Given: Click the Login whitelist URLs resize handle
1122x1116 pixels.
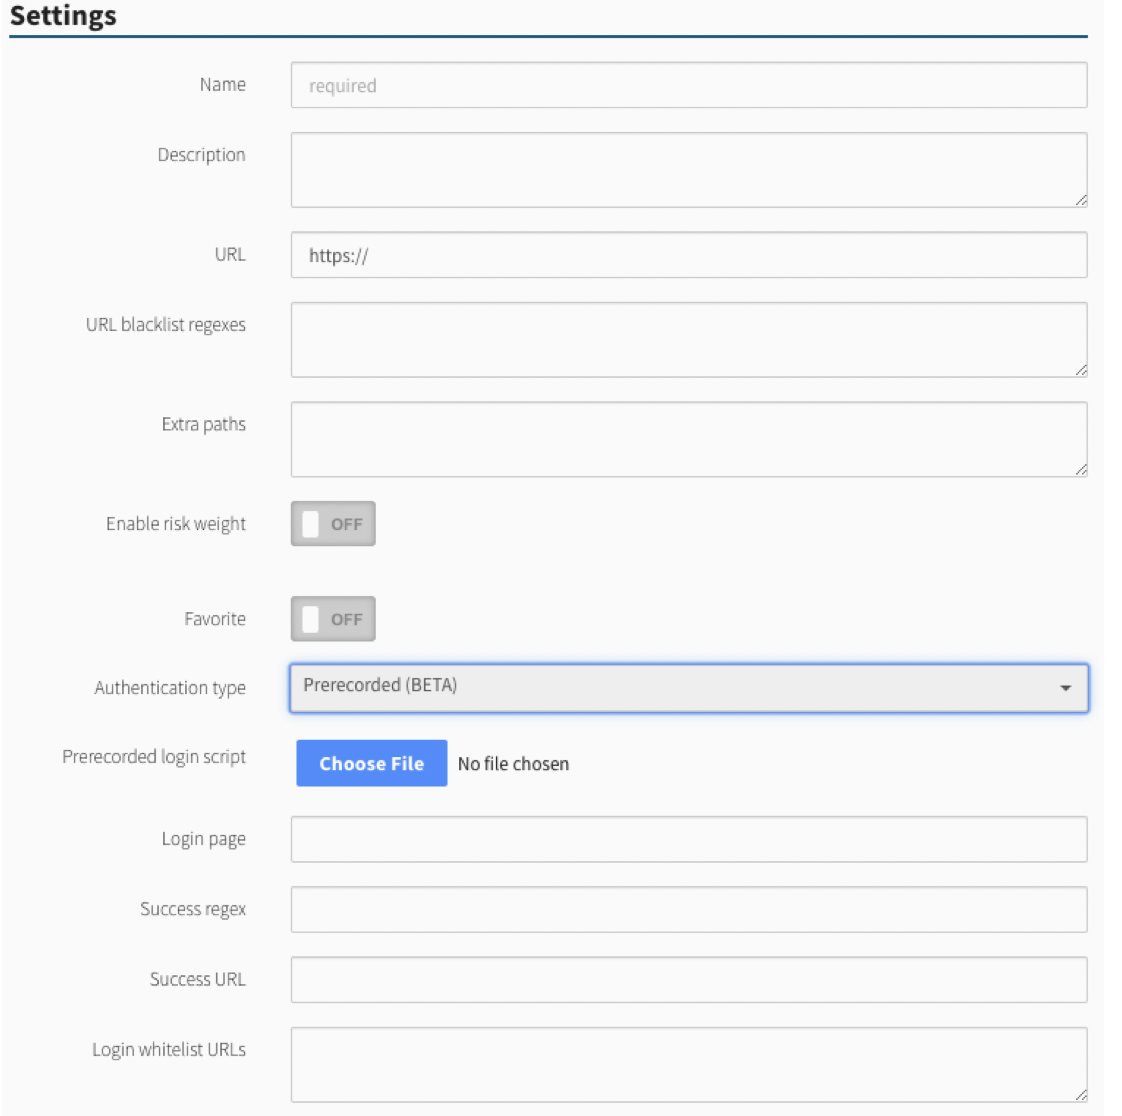Looking at the screenshot, I should [x=1081, y=1095].
